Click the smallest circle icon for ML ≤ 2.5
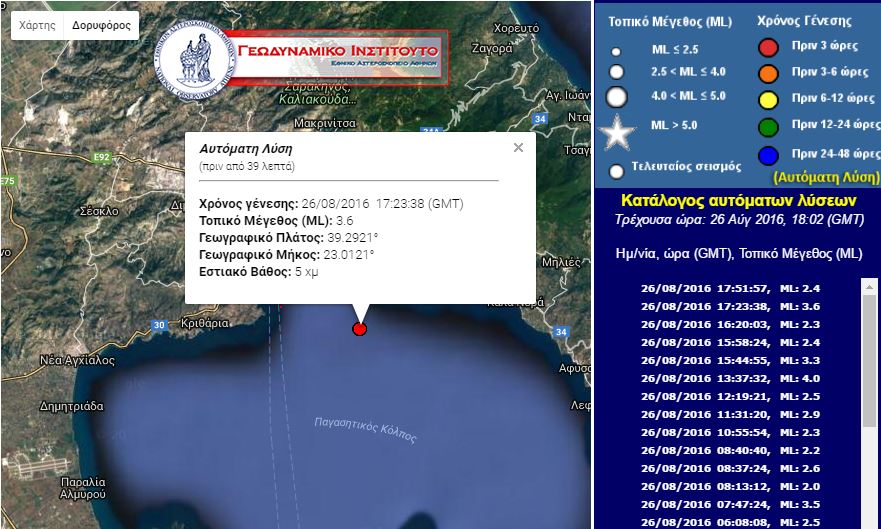The width and height of the screenshot is (881, 529). (616, 51)
